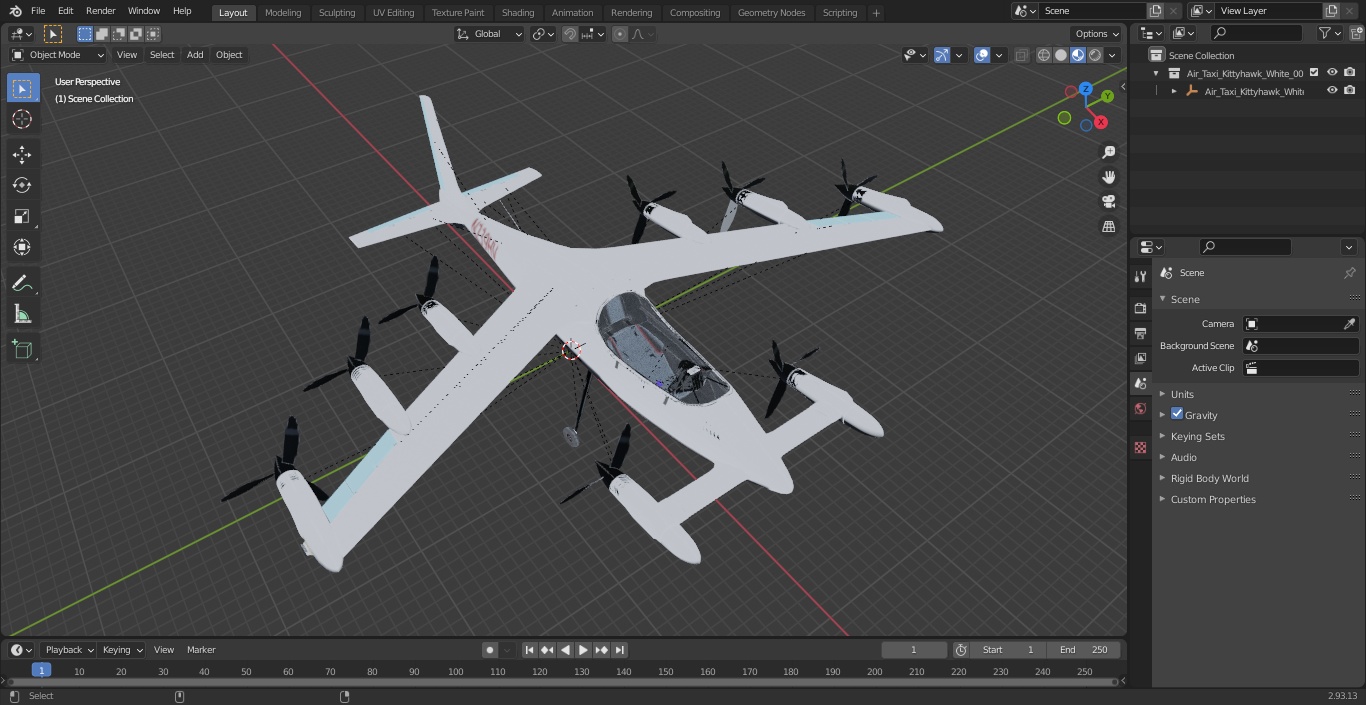Click the current frame field

(x=913, y=650)
